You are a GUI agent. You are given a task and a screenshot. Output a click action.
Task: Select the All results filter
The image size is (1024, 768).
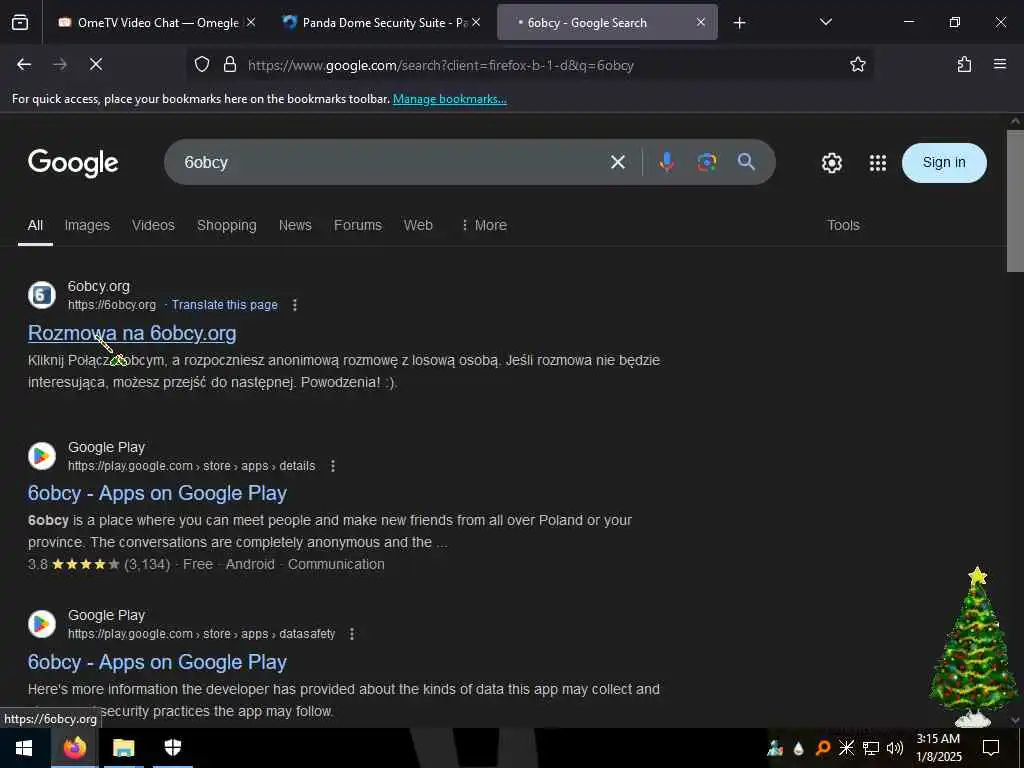[35, 225]
